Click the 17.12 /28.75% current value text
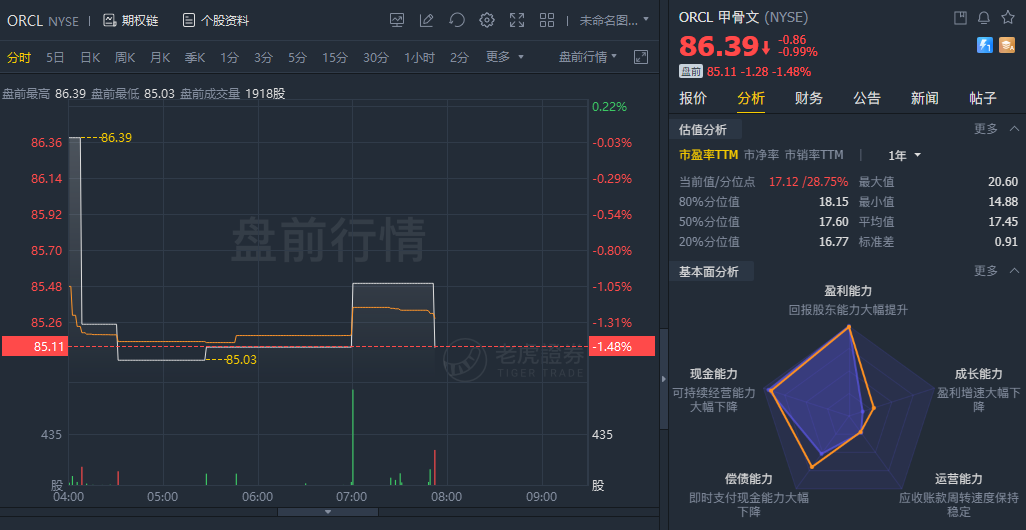The image size is (1026, 530). click(808, 182)
